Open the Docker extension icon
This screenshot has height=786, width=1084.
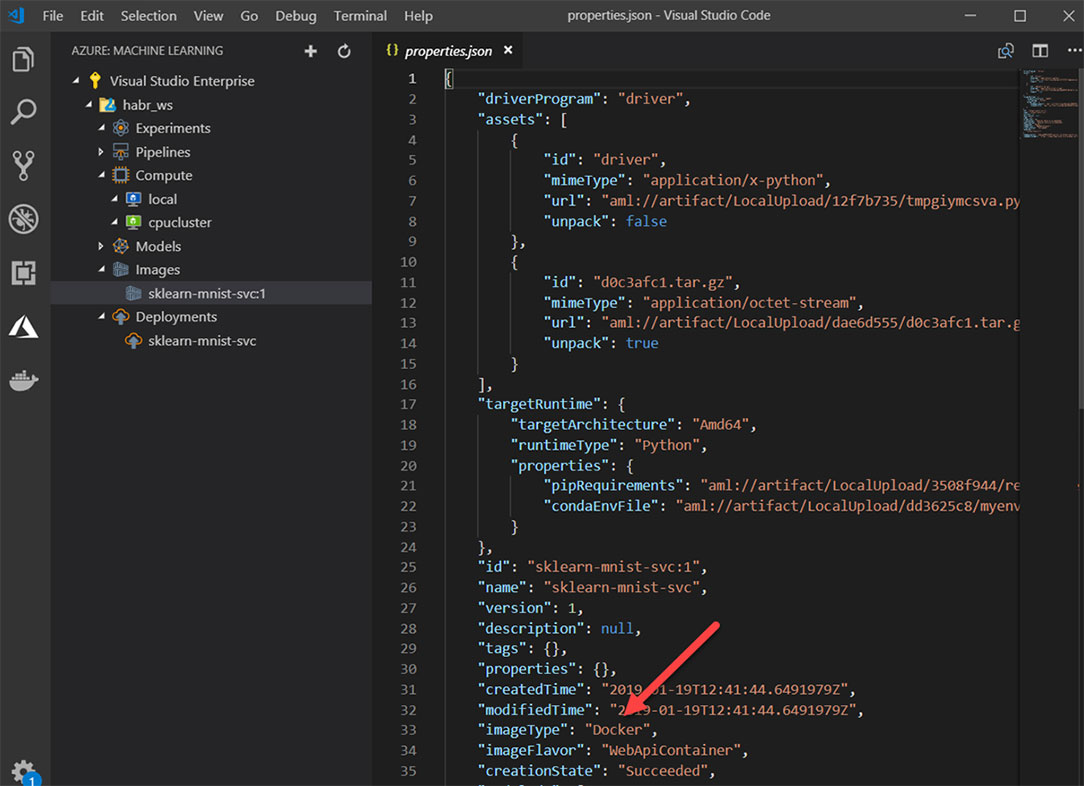(x=24, y=379)
